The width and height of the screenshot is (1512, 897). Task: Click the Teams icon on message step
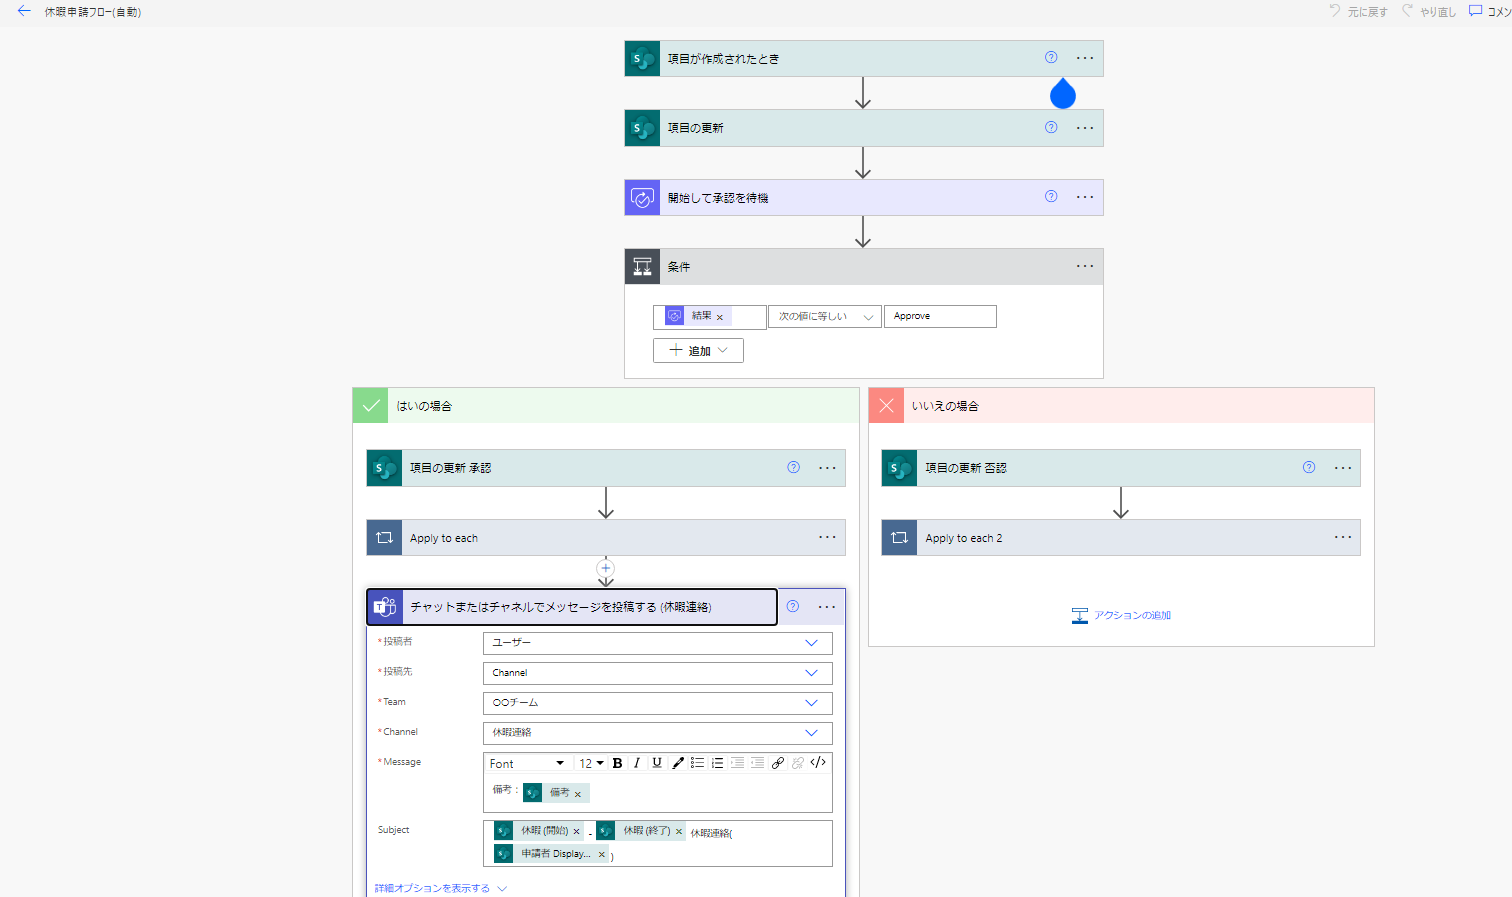(385, 607)
